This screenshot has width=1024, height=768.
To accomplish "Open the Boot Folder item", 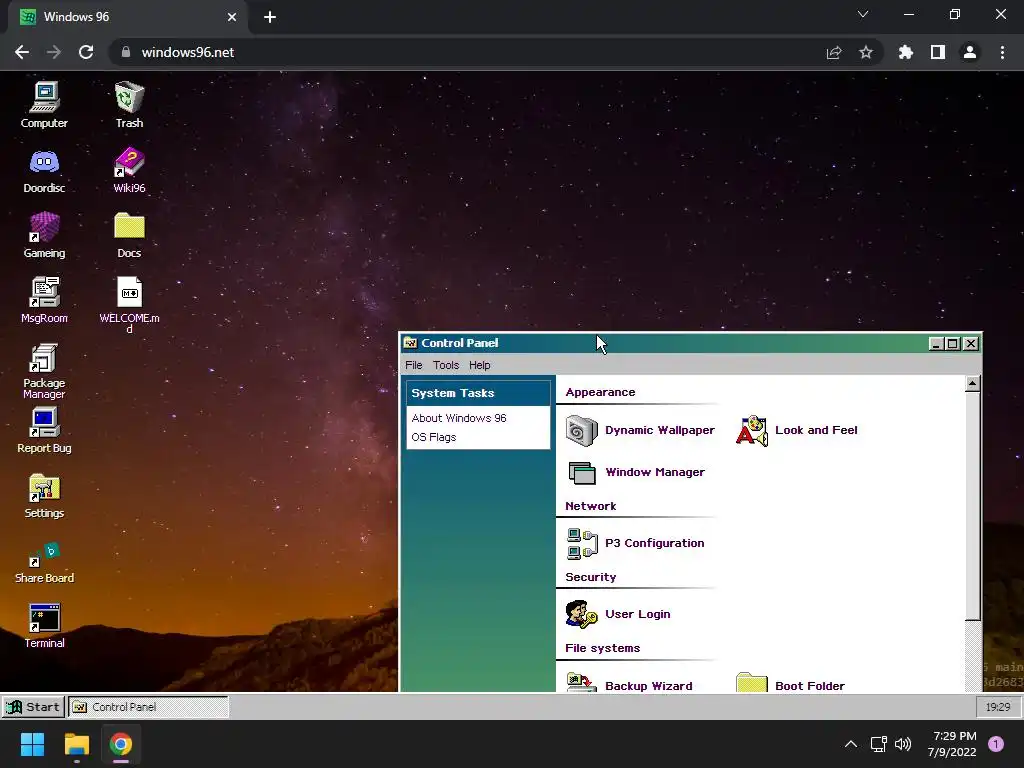I will click(790, 684).
